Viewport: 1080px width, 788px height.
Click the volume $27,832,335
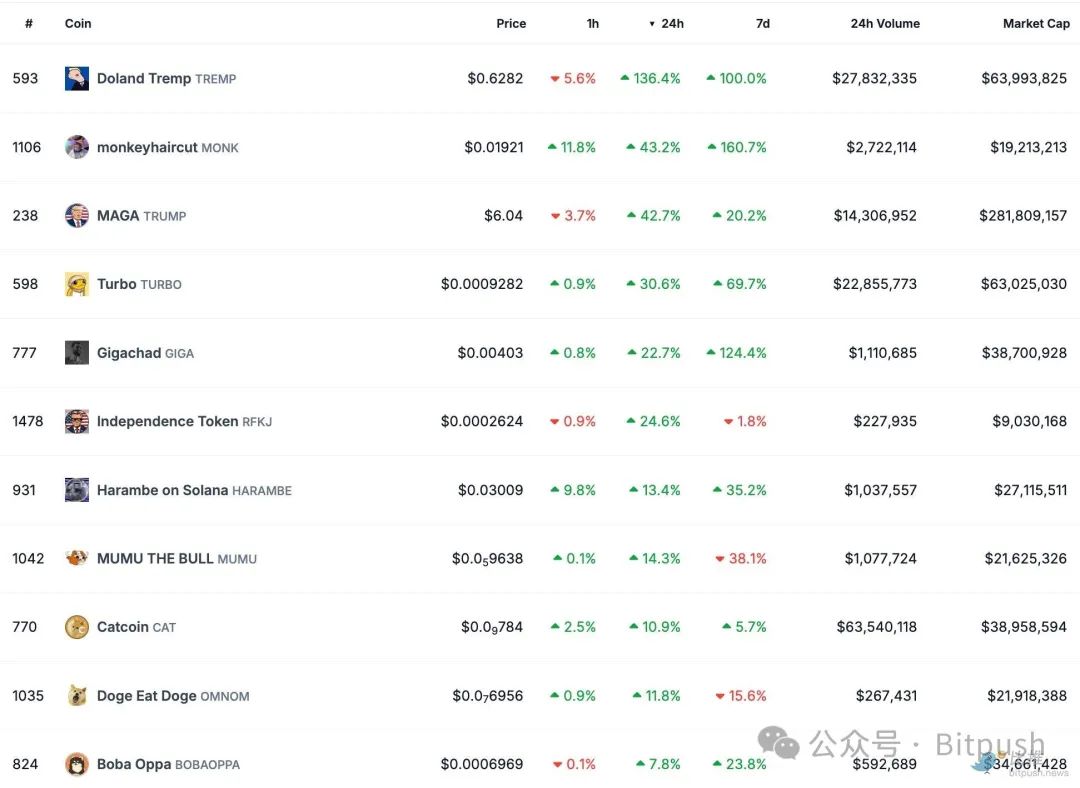point(874,79)
